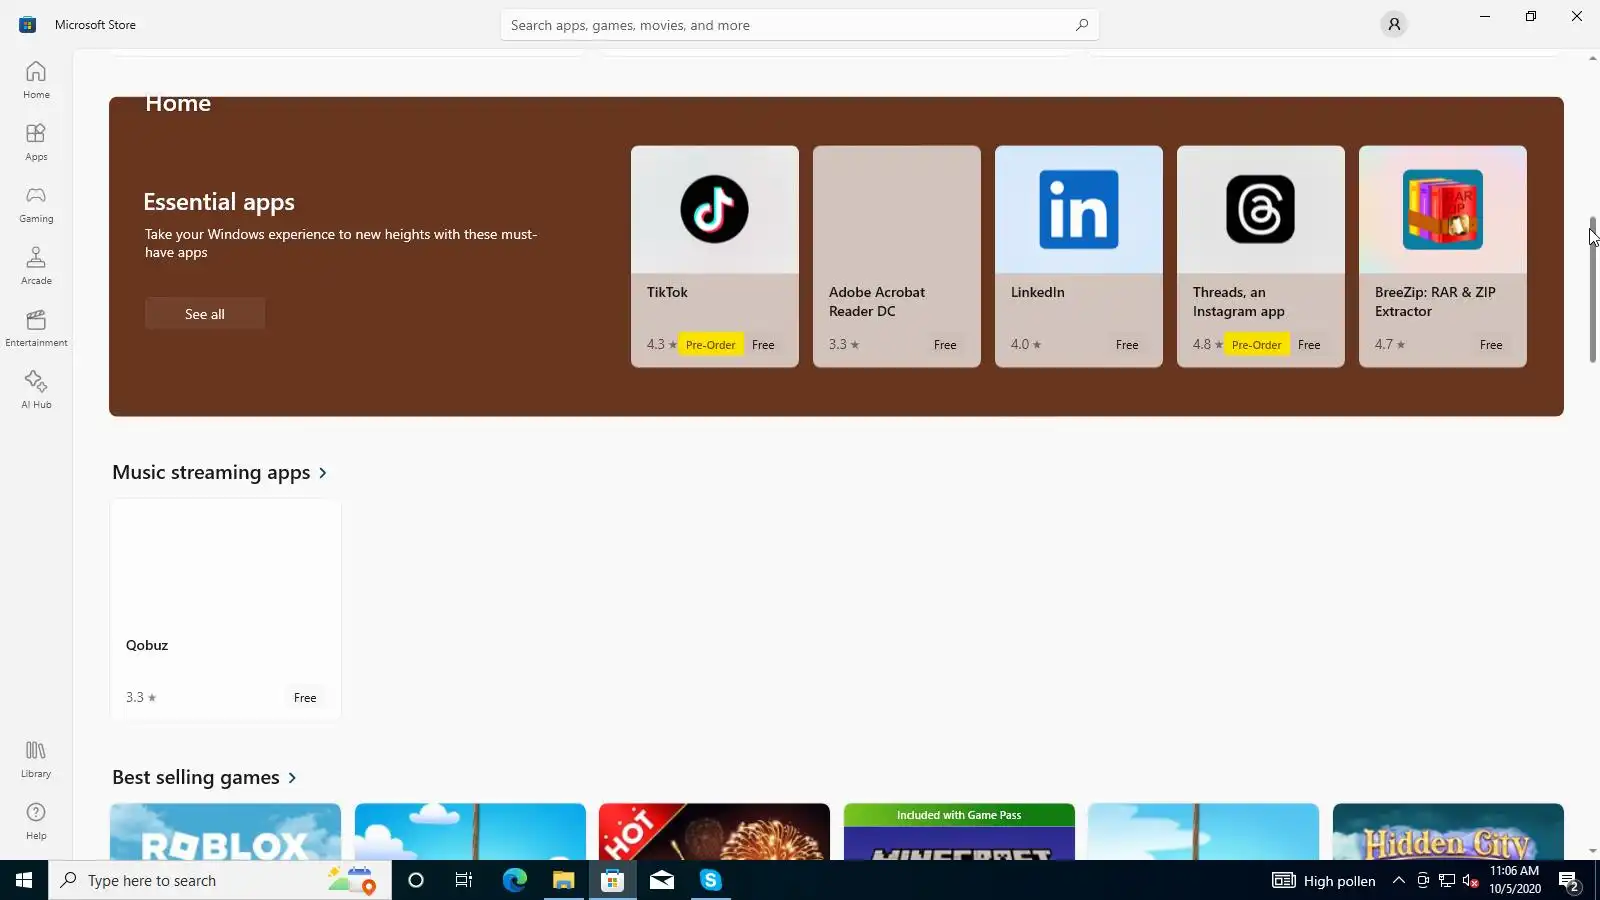Click the Qobuz 3.3 rating

coord(141,697)
